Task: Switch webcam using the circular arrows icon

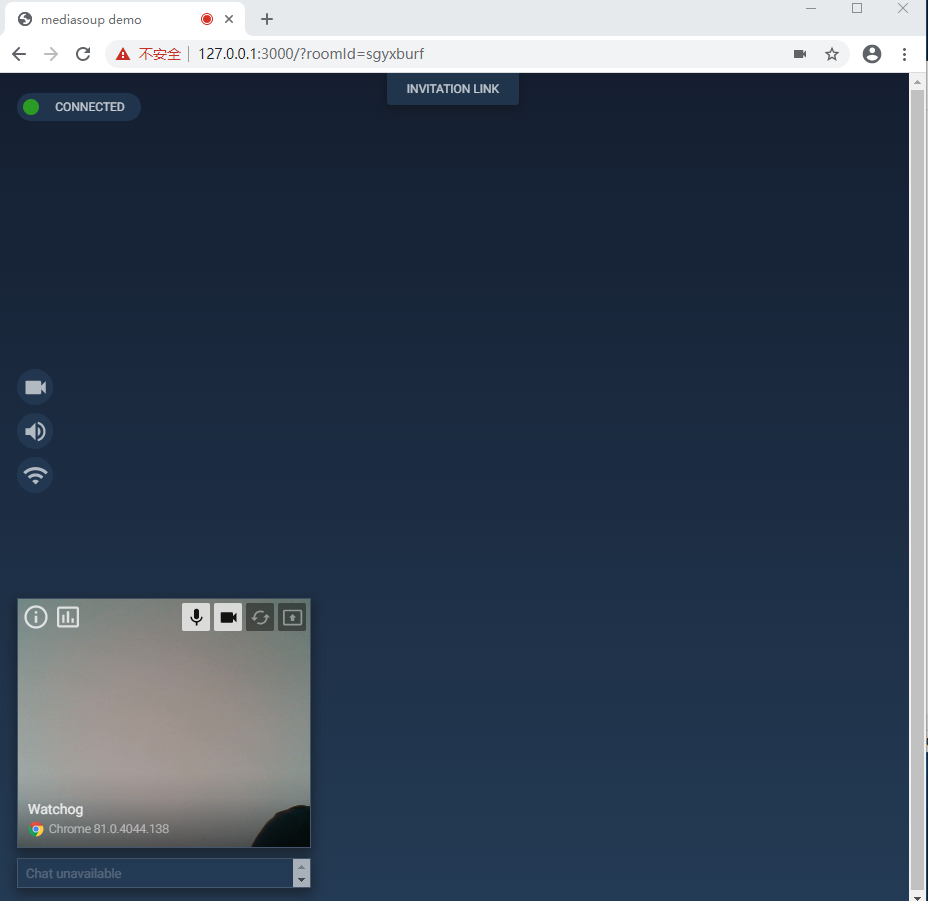Action: click(260, 617)
